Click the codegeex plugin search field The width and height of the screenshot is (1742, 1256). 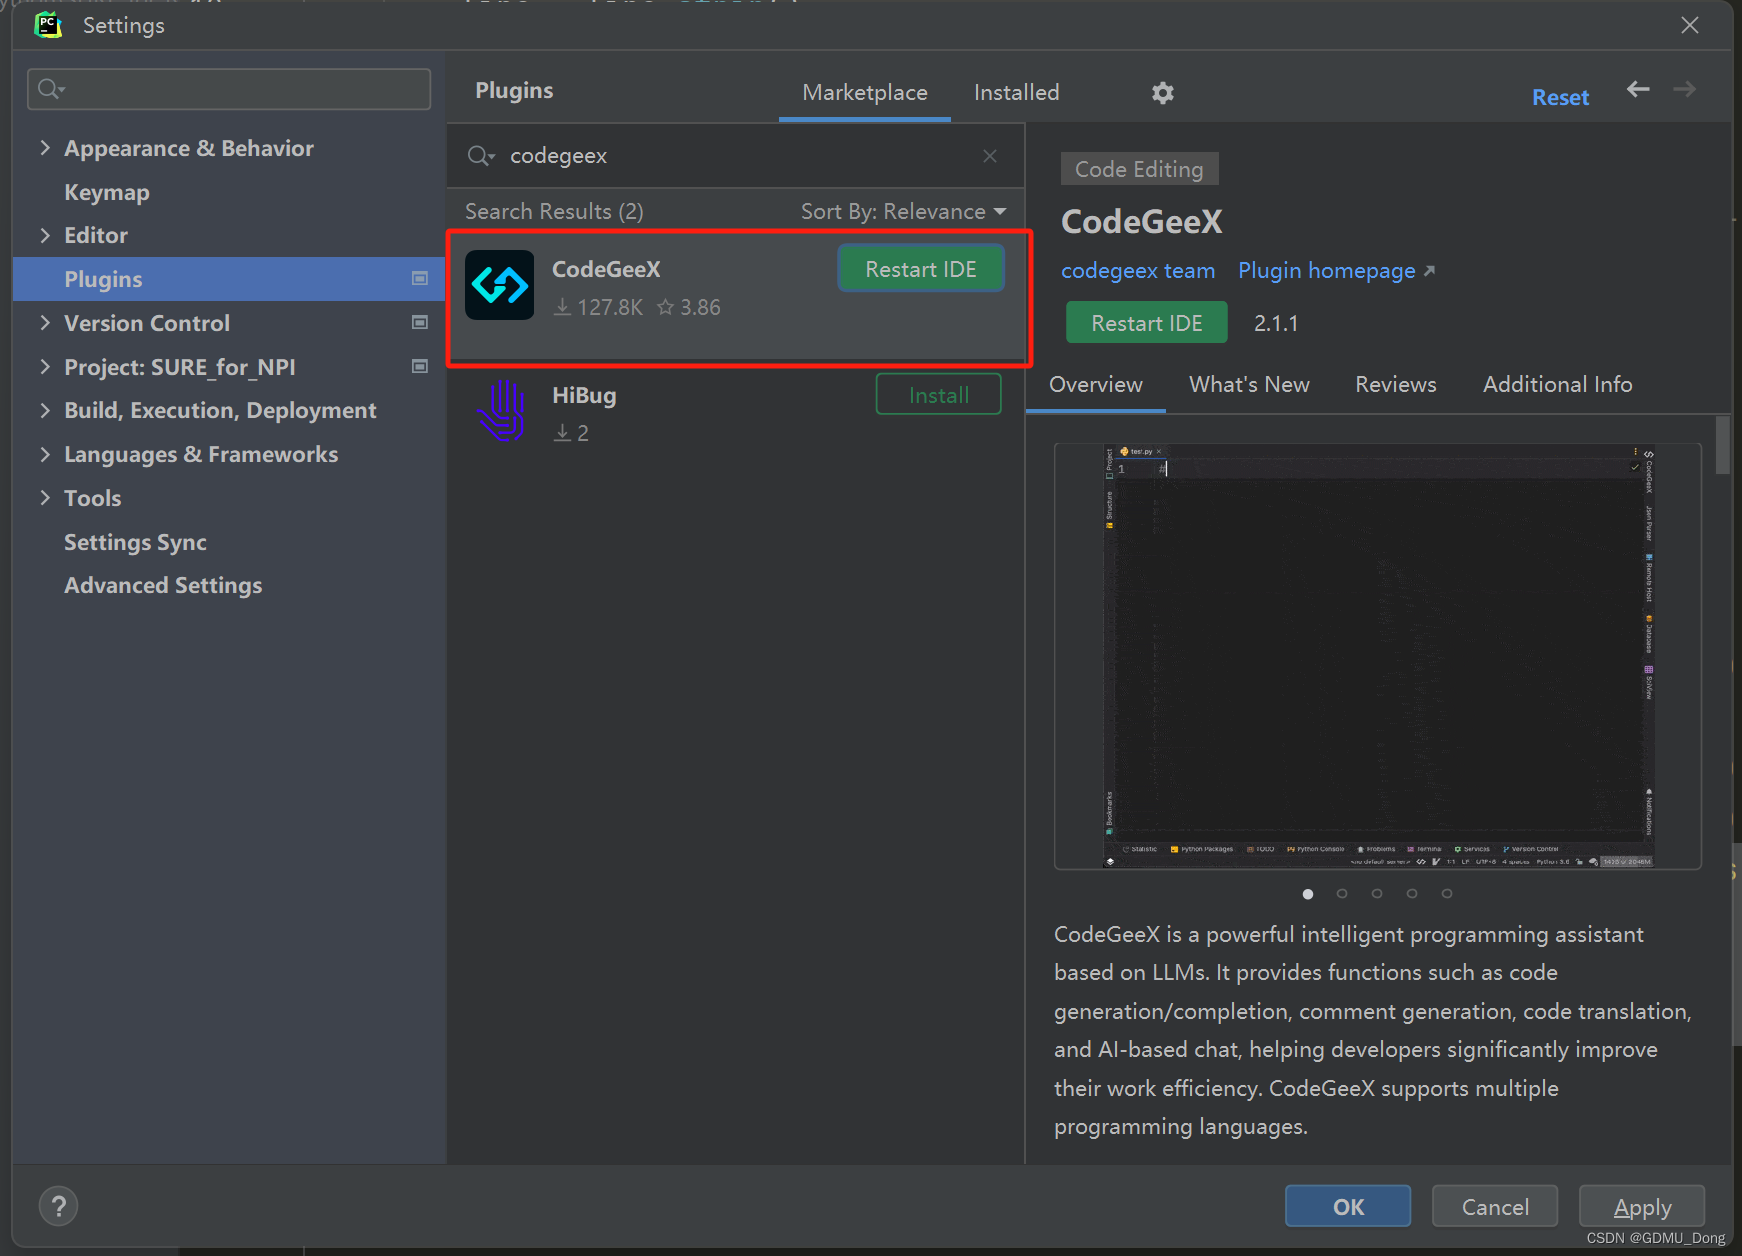coord(735,156)
